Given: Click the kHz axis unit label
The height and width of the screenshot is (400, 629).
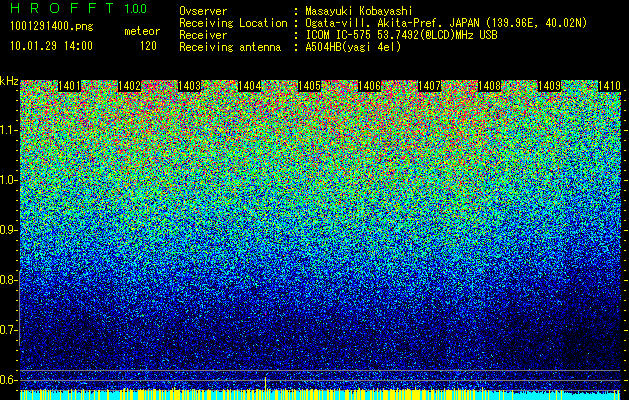Looking at the screenshot, I should point(9,81).
